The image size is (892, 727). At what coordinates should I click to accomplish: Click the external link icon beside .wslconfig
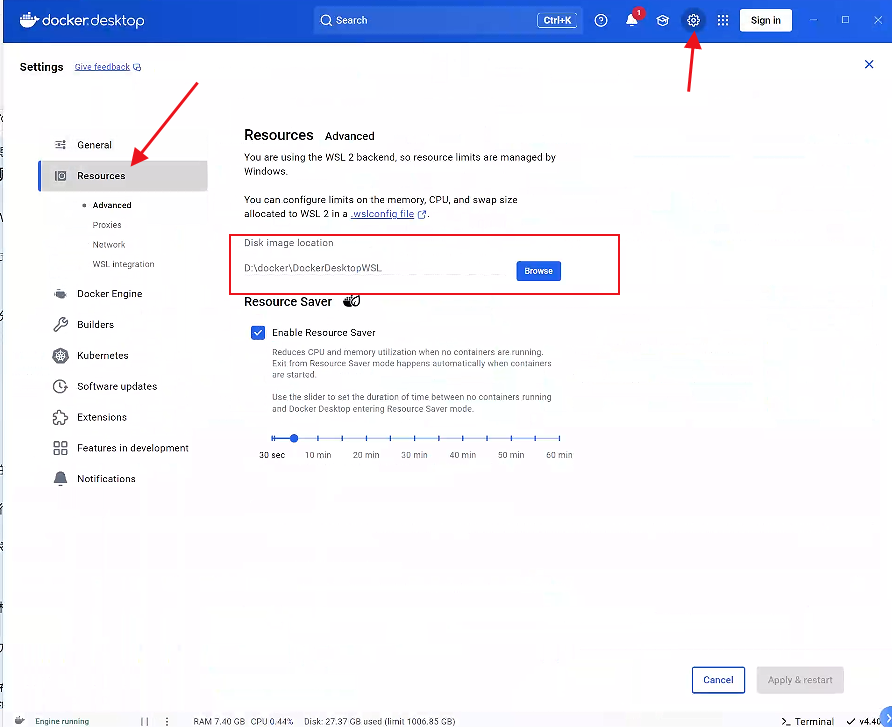pos(422,214)
